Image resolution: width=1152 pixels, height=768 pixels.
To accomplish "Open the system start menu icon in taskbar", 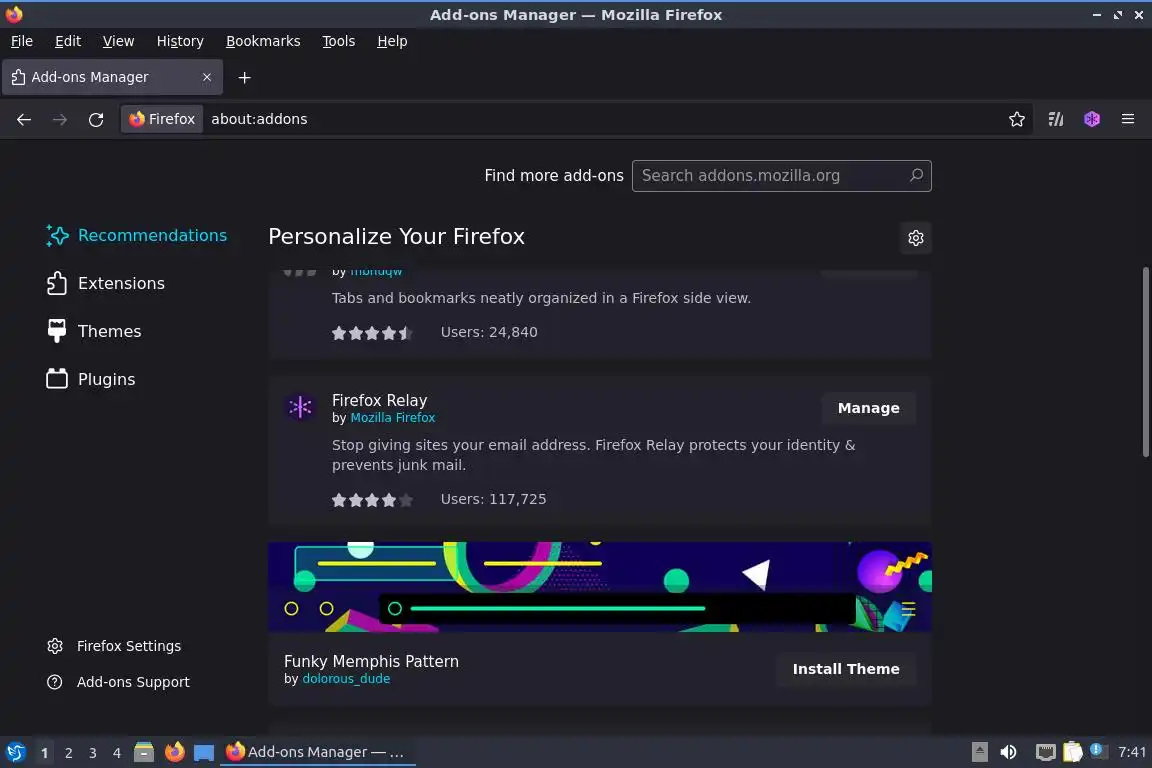I will (x=15, y=752).
